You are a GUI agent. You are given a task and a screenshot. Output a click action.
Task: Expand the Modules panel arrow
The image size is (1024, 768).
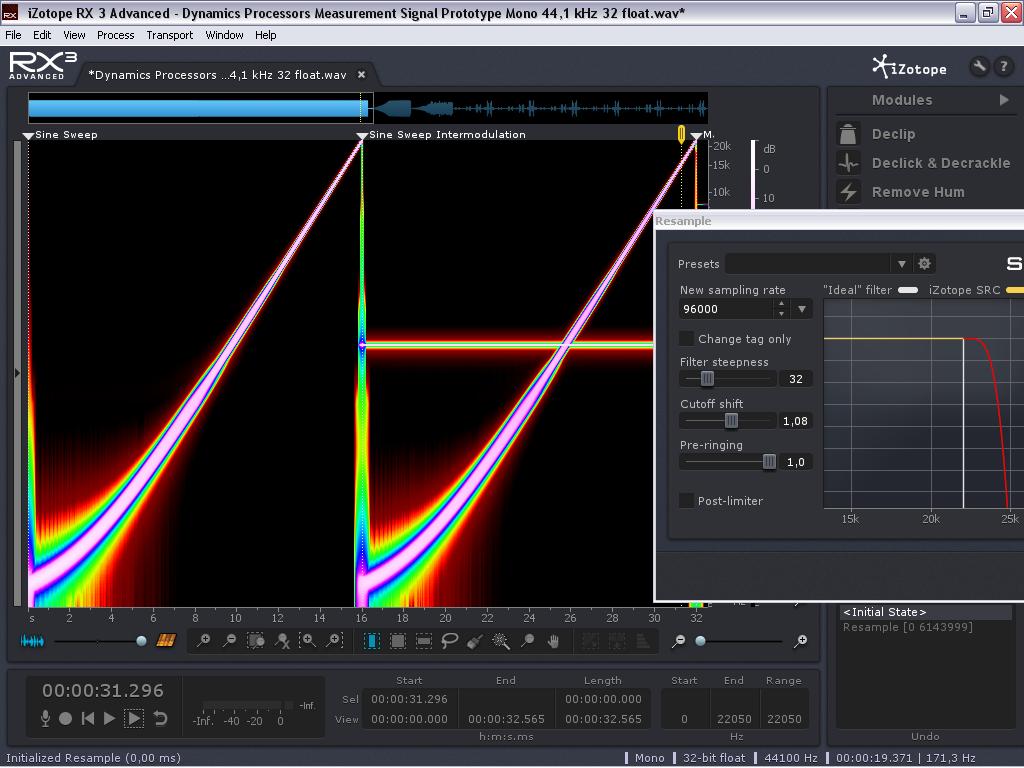pos(1003,100)
